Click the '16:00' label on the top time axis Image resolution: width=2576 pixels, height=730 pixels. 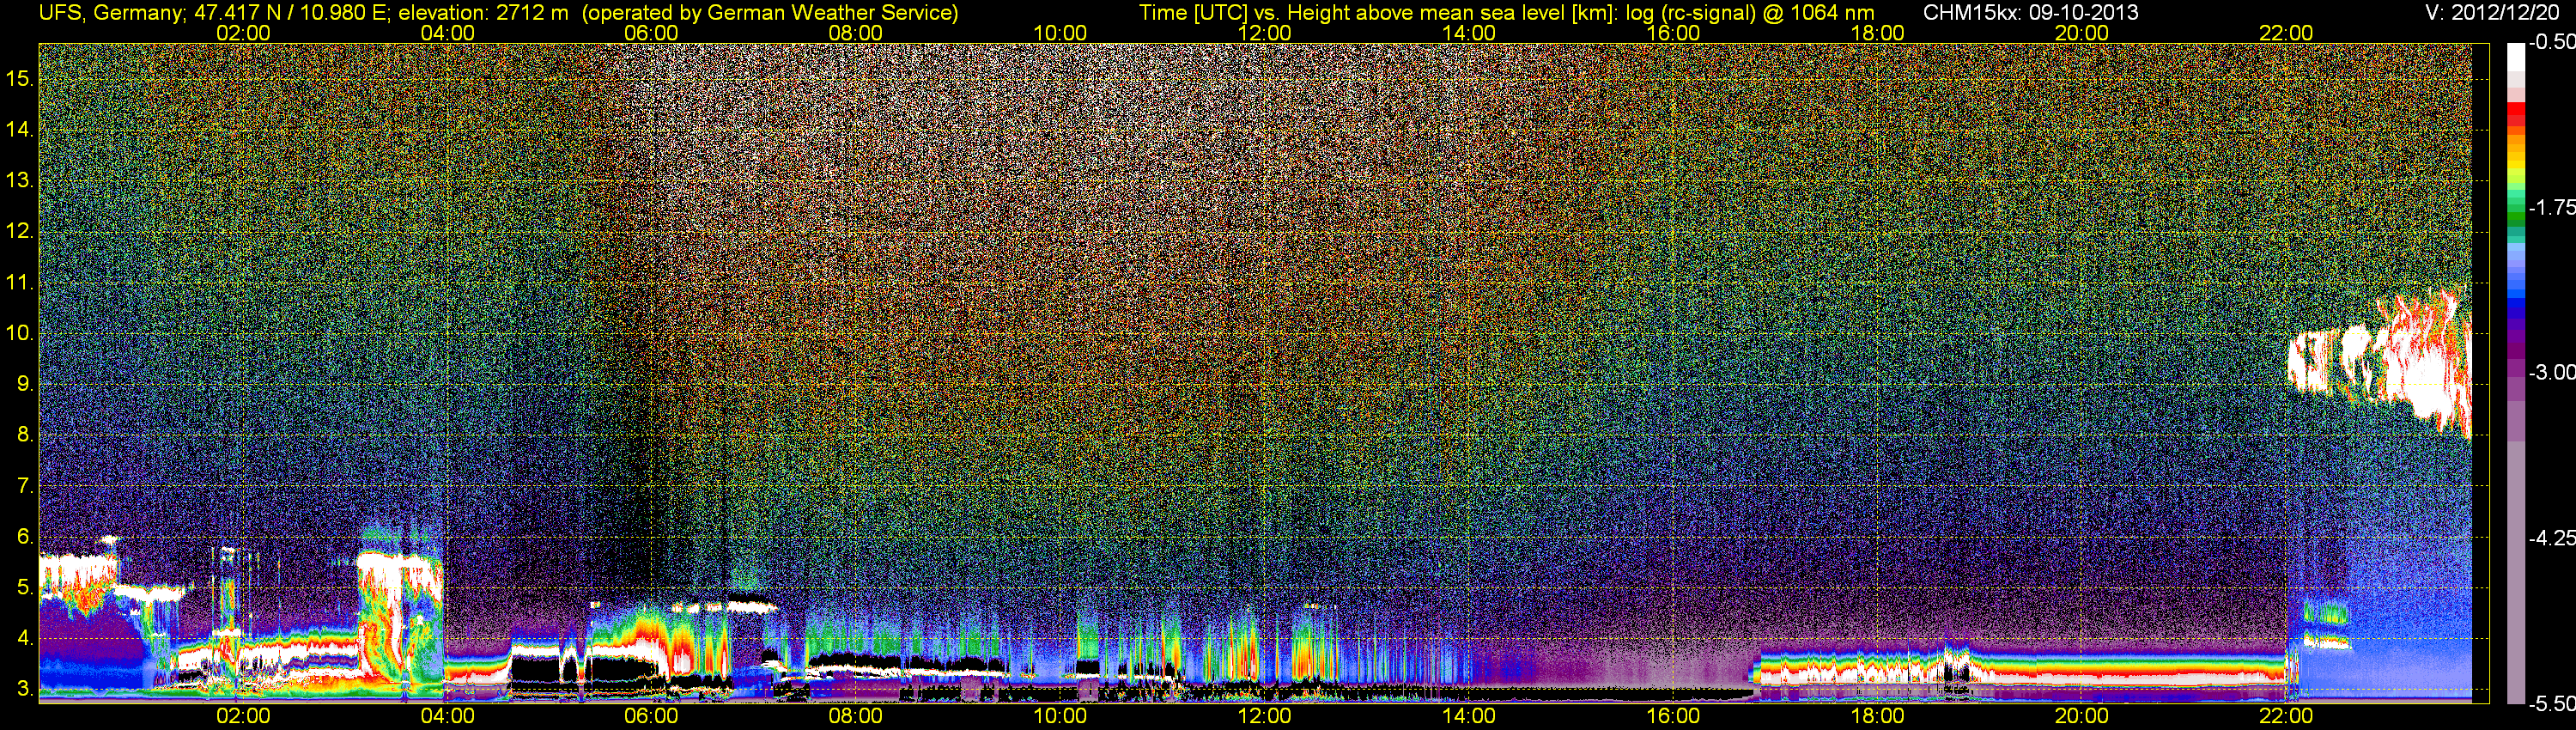point(1673,33)
